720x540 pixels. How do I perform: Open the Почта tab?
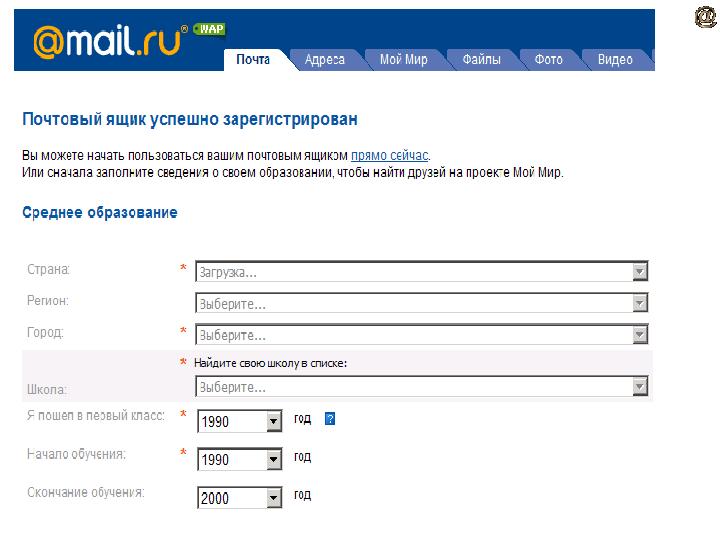253,60
